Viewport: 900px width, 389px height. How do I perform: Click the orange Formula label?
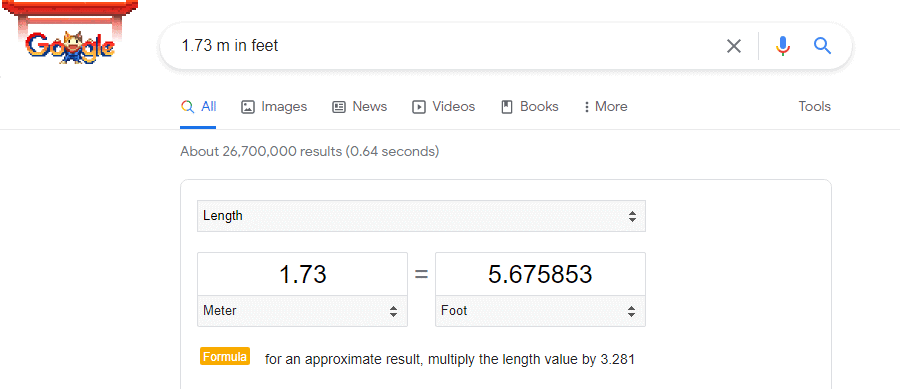pyautogui.click(x=225, y=356)
